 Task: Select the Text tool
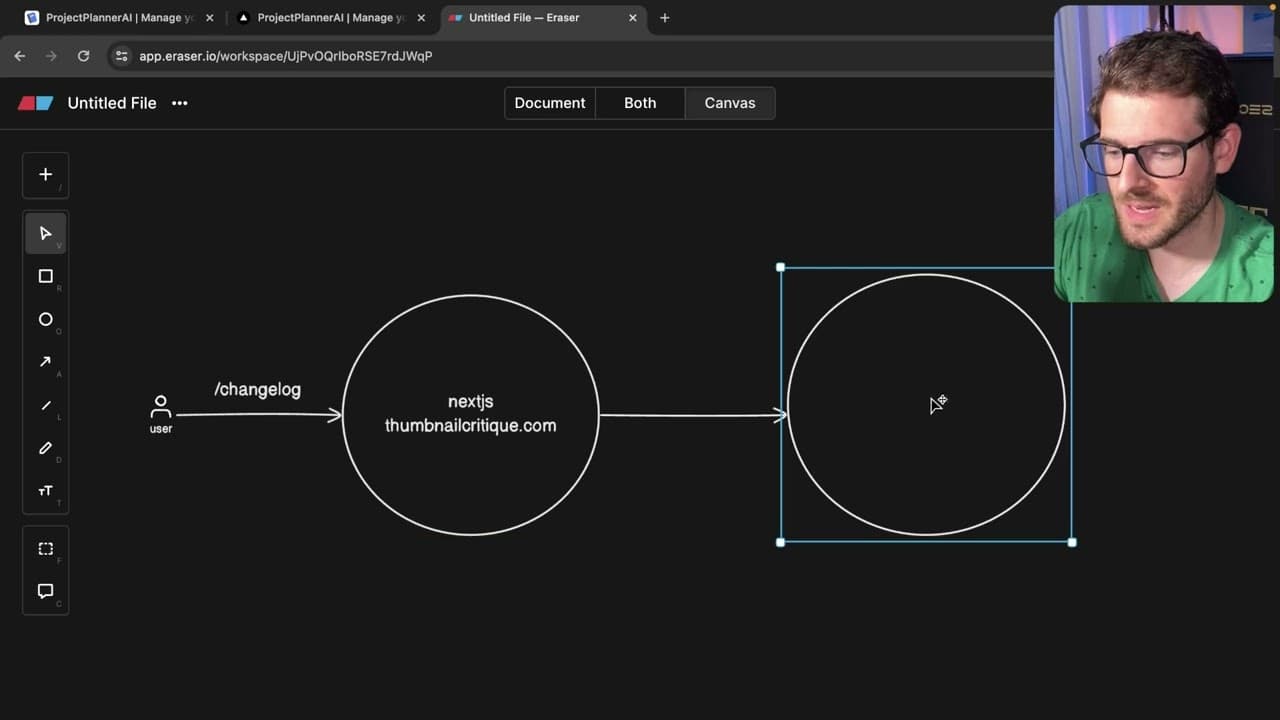[45, 491]
